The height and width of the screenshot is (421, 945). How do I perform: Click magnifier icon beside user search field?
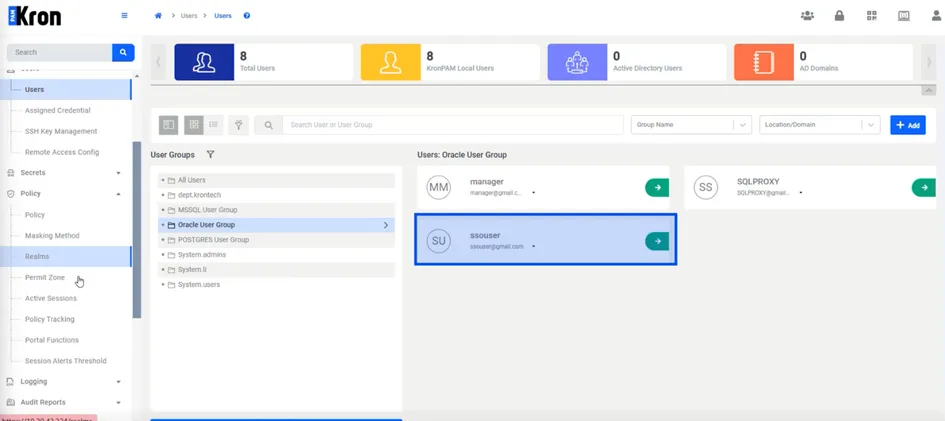[x=269, y=125]
